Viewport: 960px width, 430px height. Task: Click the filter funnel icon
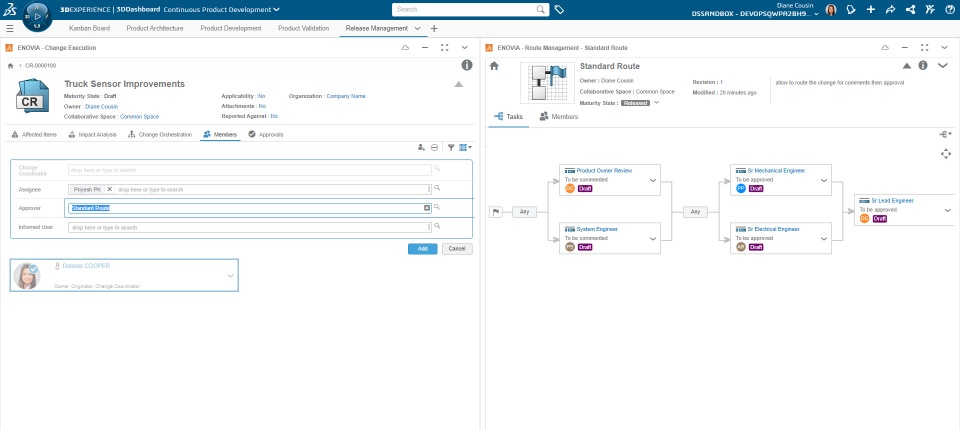[x=451, y=148]
